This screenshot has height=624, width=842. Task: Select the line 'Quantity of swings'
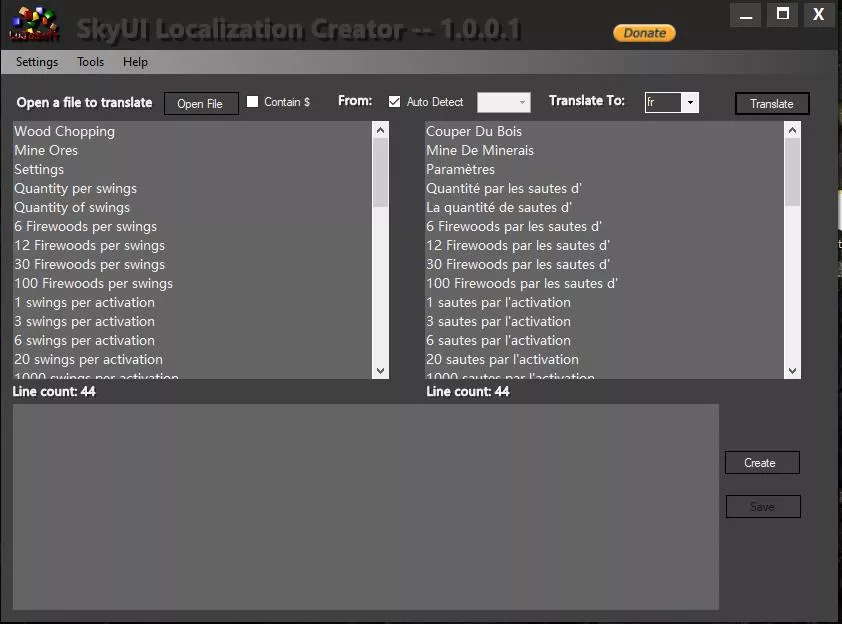tap(72, 207)
